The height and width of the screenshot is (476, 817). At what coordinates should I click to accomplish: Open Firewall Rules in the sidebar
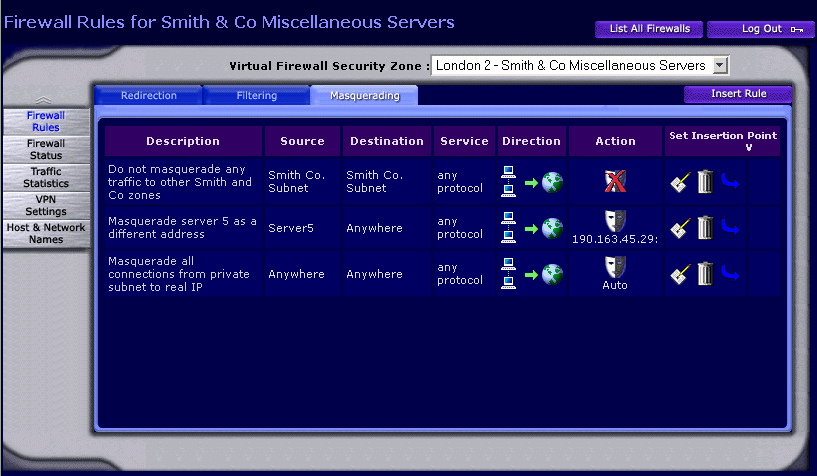(x=46, y=121)
